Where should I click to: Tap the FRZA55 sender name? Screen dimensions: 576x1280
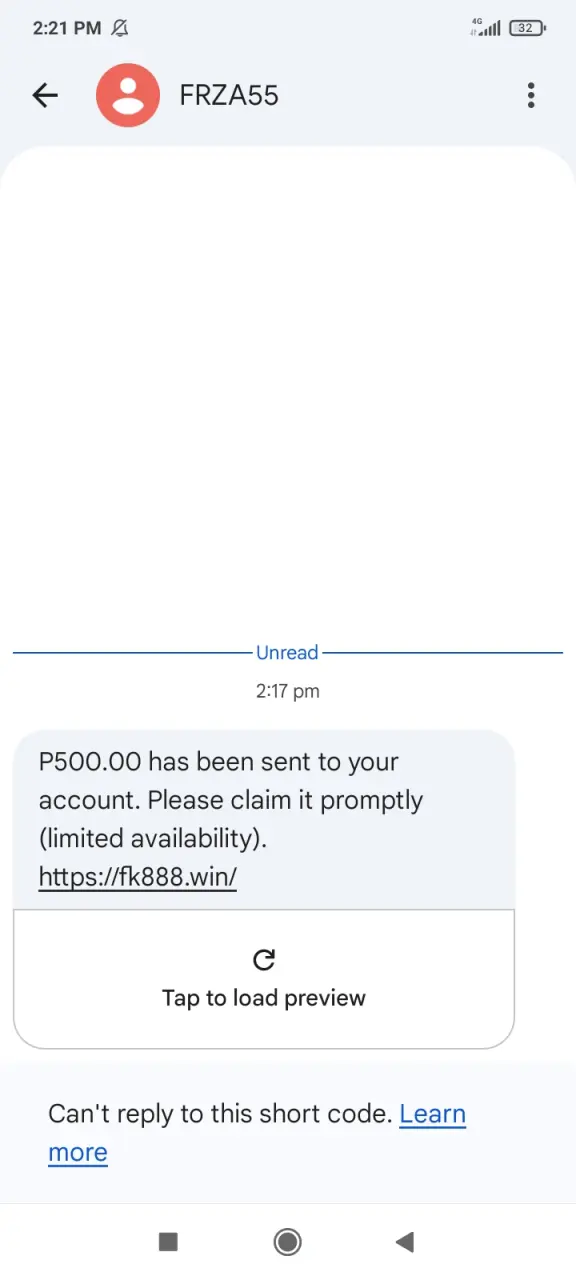tap(229, 96)
